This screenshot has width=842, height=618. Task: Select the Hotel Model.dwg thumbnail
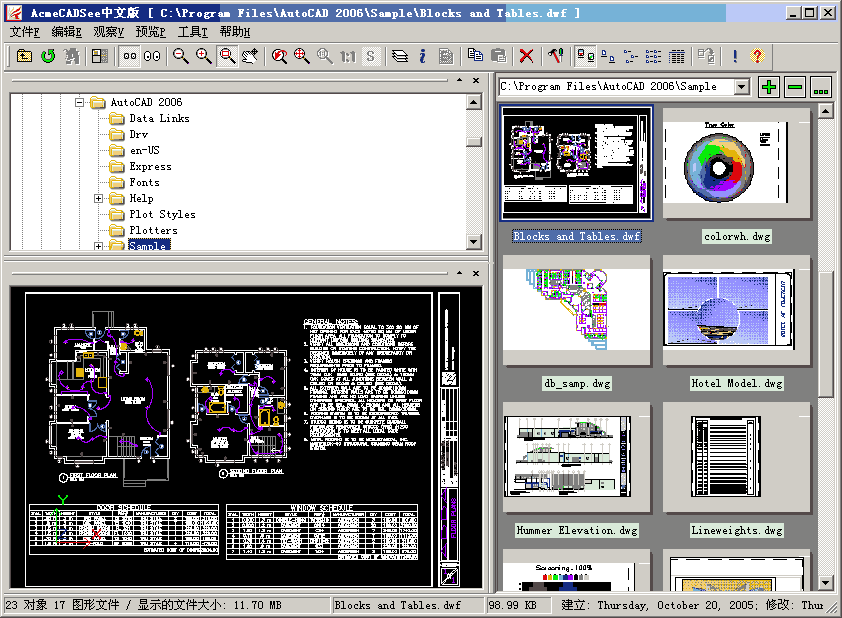[x=737, y=311]
